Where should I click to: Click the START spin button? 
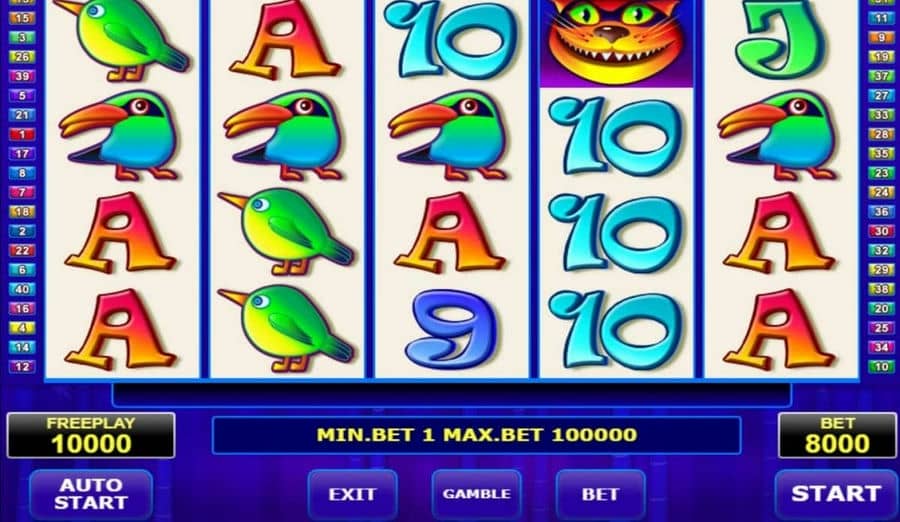(836, 494)
